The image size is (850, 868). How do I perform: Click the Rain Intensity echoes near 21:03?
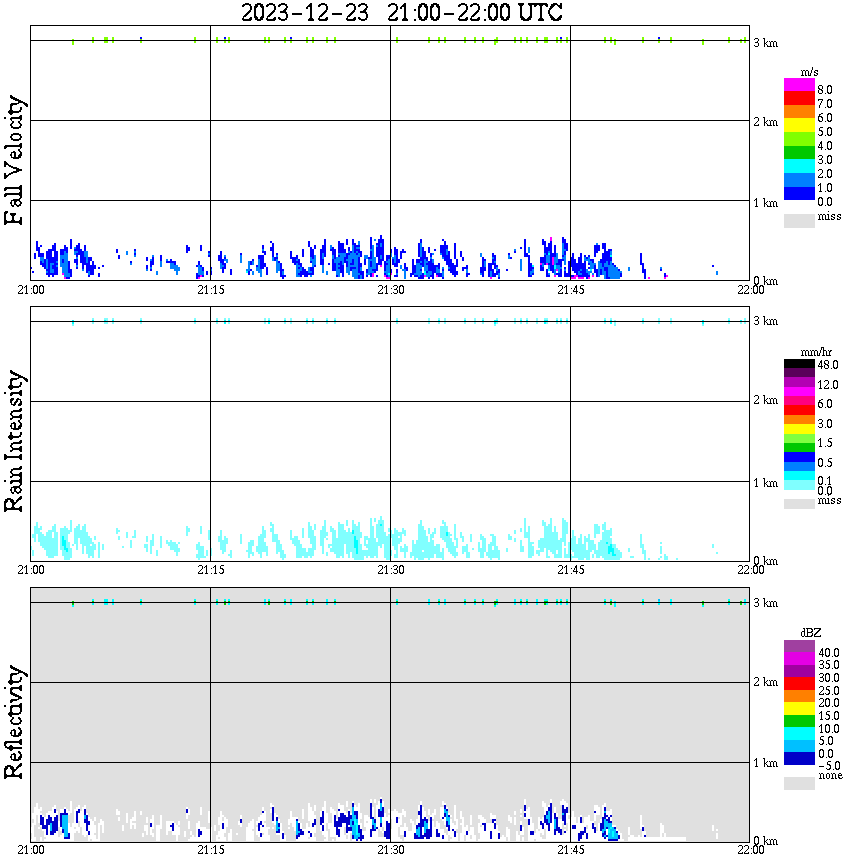point(65,540)
